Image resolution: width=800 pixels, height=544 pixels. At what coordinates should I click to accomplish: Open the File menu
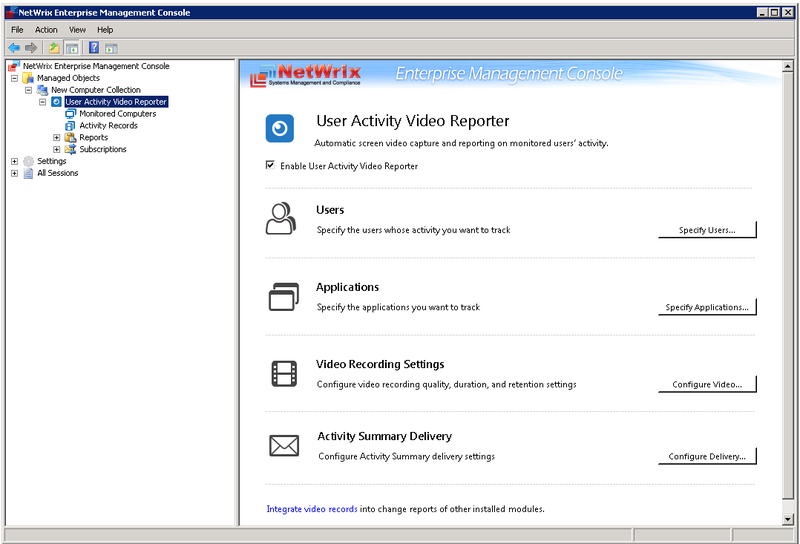[x=17, y=30]
